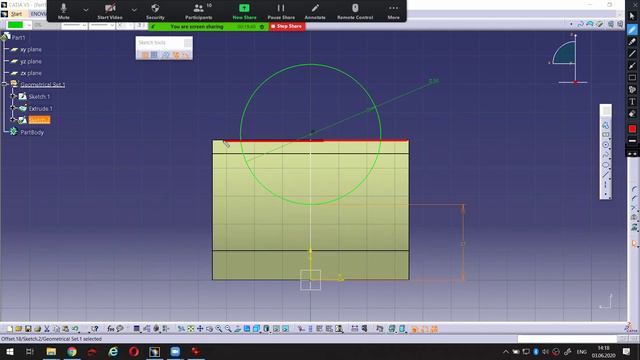Select the annotation text T tool
The image size is (640, 360).
click(x=632, y=102)
